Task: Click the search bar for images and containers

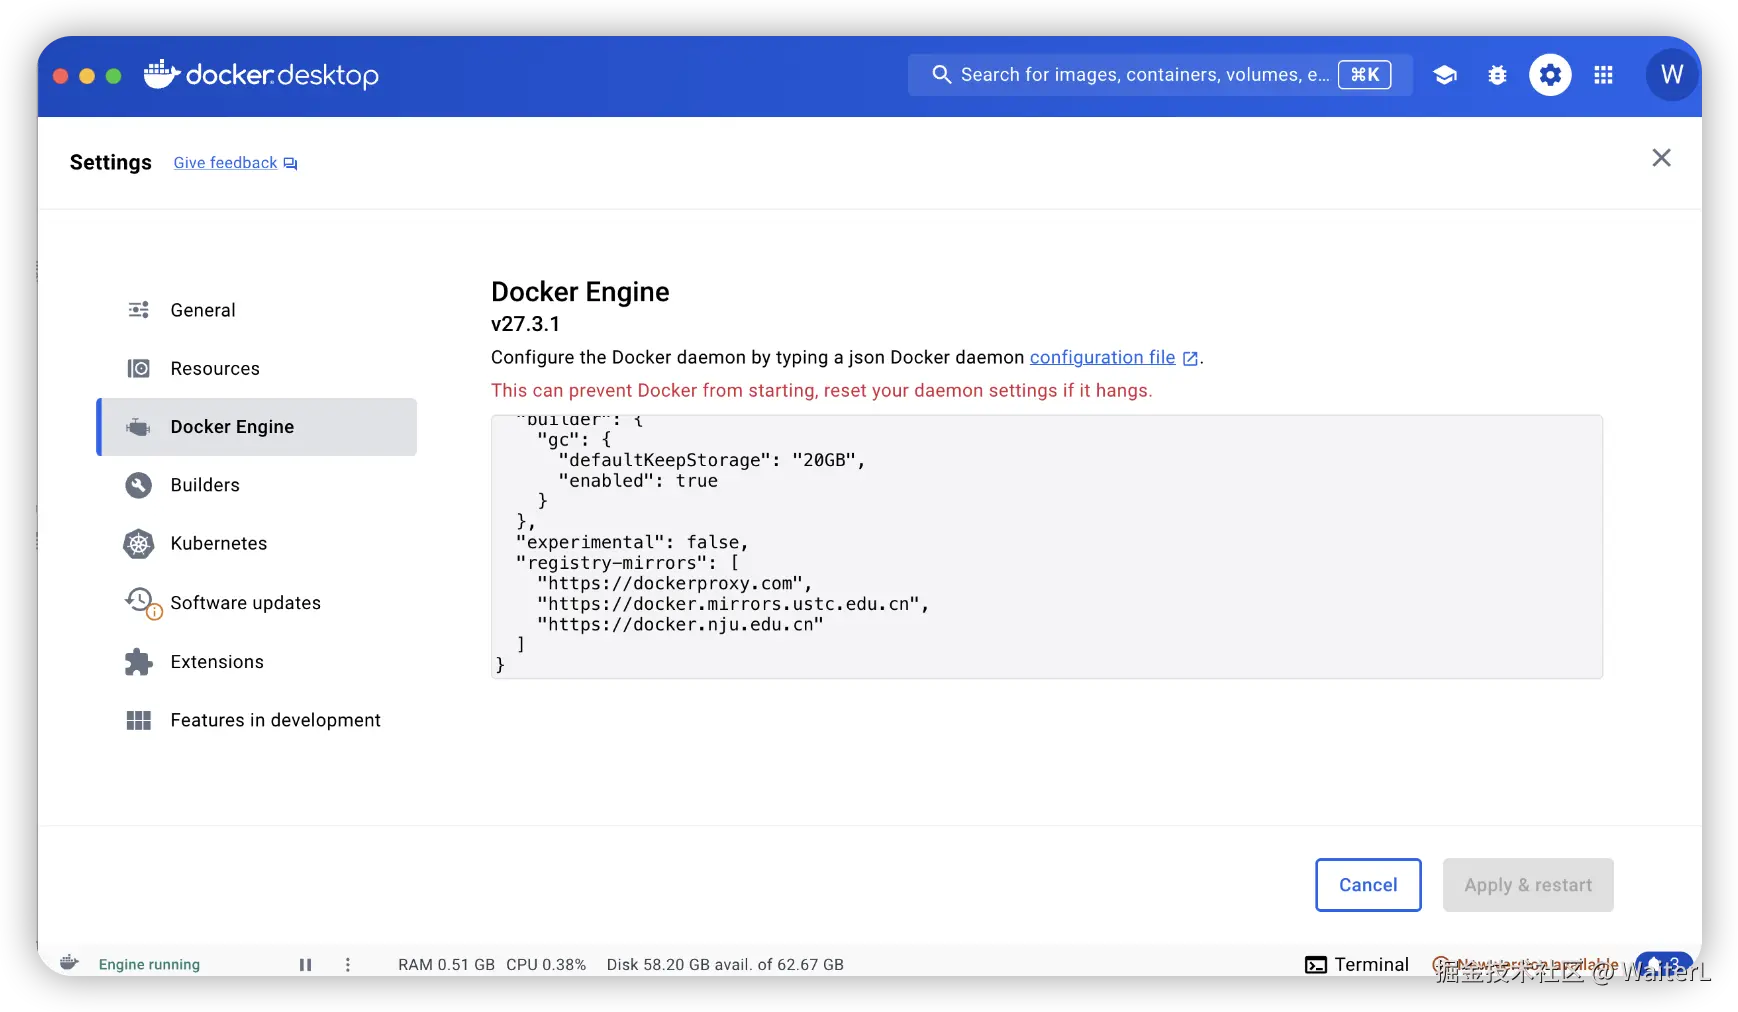Action: (x=1160, y=75)
